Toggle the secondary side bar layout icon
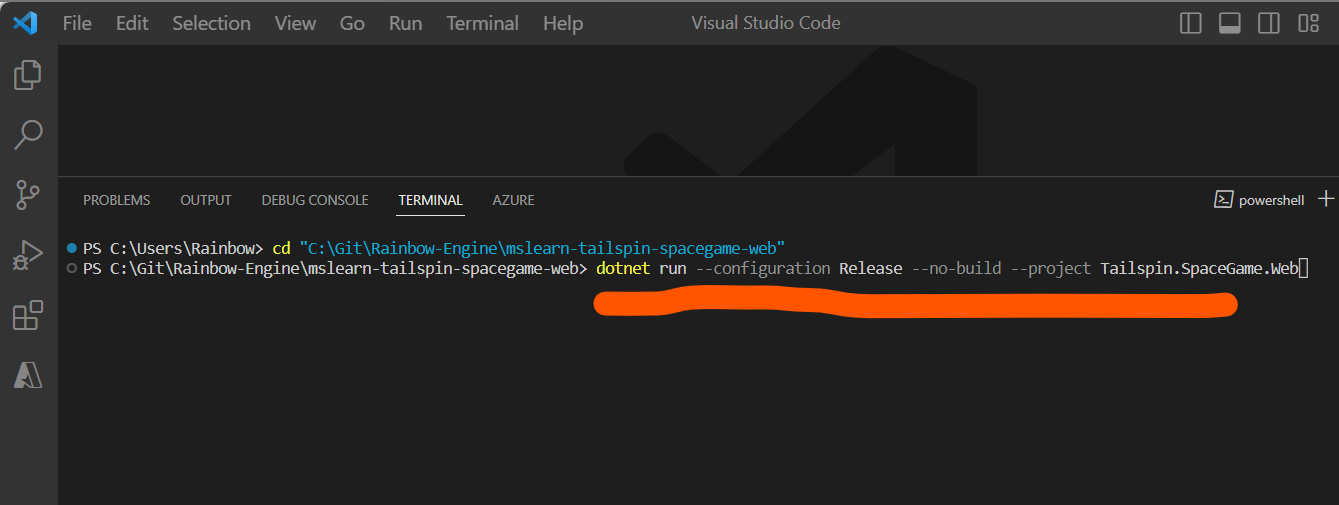The width and height of the screenshot is (1339, 505). click(x=1268, y=23)
